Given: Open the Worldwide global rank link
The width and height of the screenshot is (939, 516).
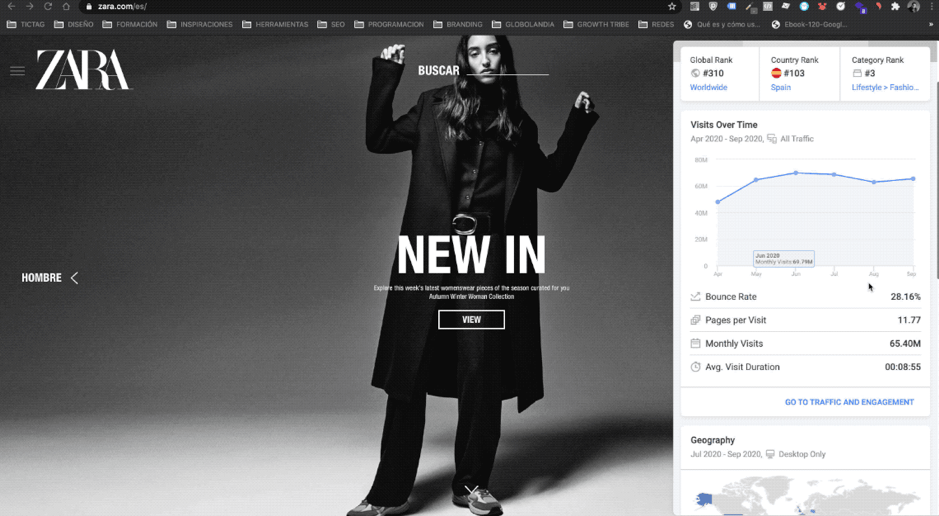Looking at the screenshot, I should tap(708, 87).
